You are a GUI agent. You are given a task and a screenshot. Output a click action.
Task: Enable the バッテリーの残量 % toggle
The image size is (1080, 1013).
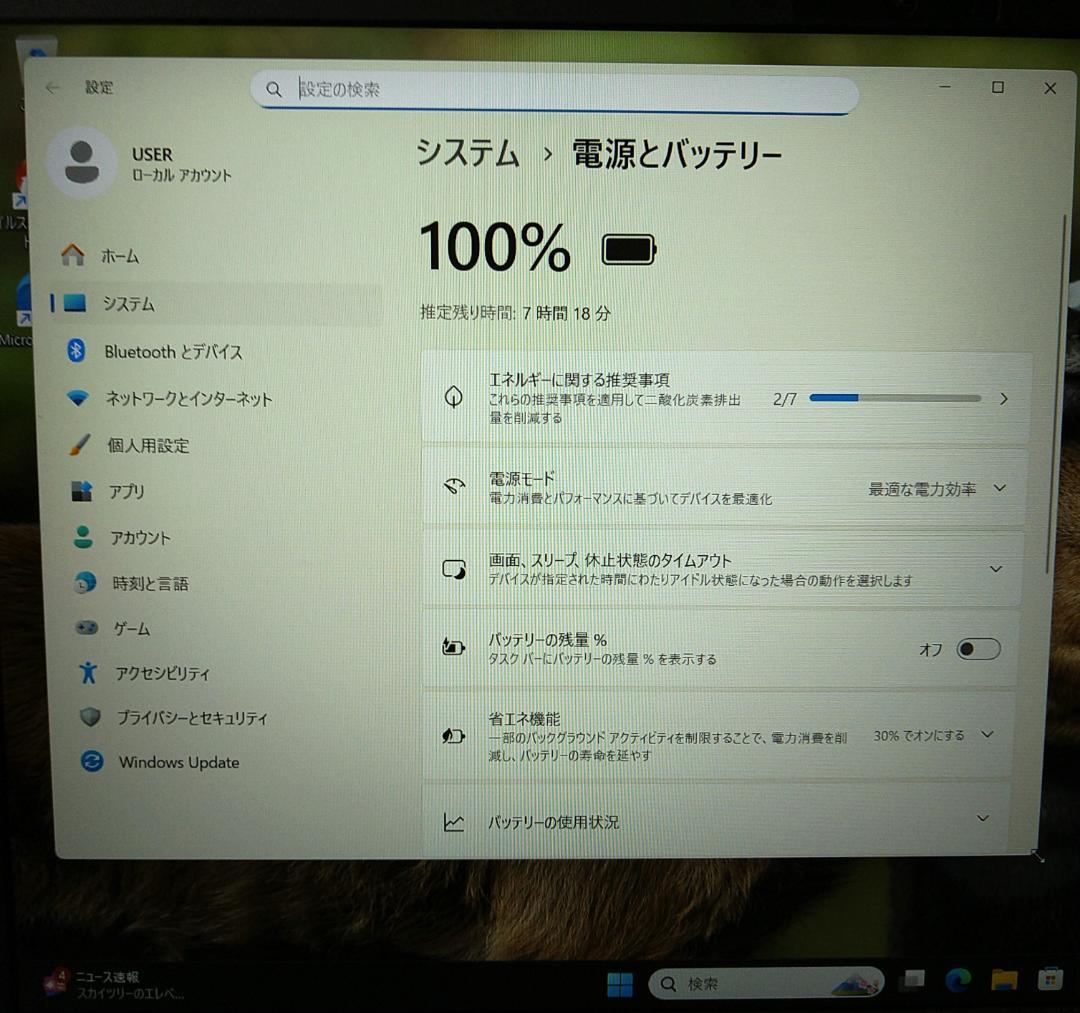click(x=977, y=649)
